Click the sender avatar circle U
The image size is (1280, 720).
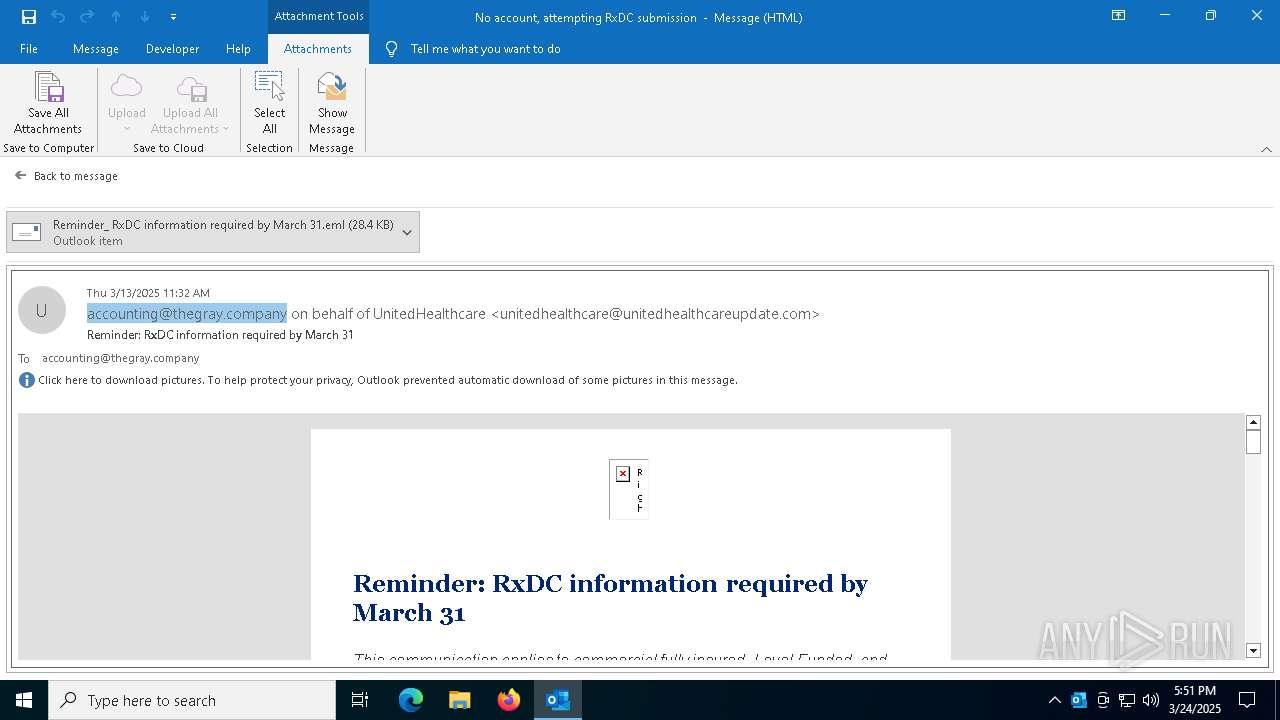click(42, 310)
